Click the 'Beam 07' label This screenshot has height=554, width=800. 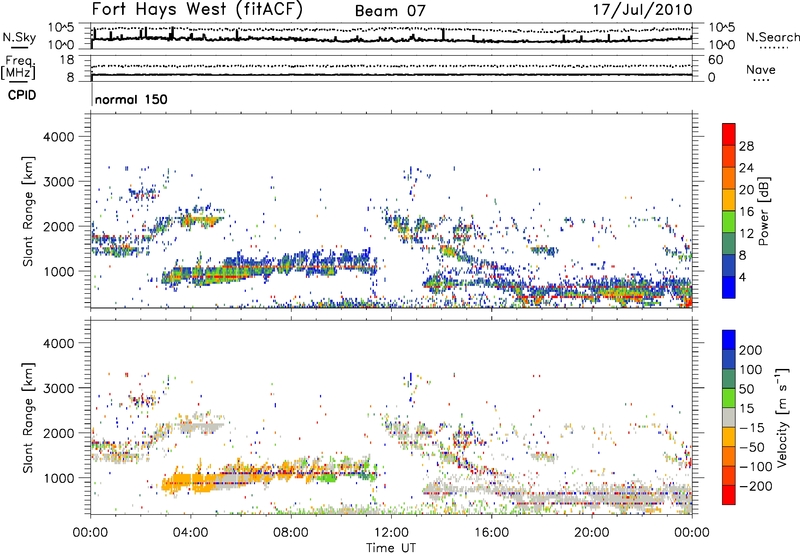[390, 11]
